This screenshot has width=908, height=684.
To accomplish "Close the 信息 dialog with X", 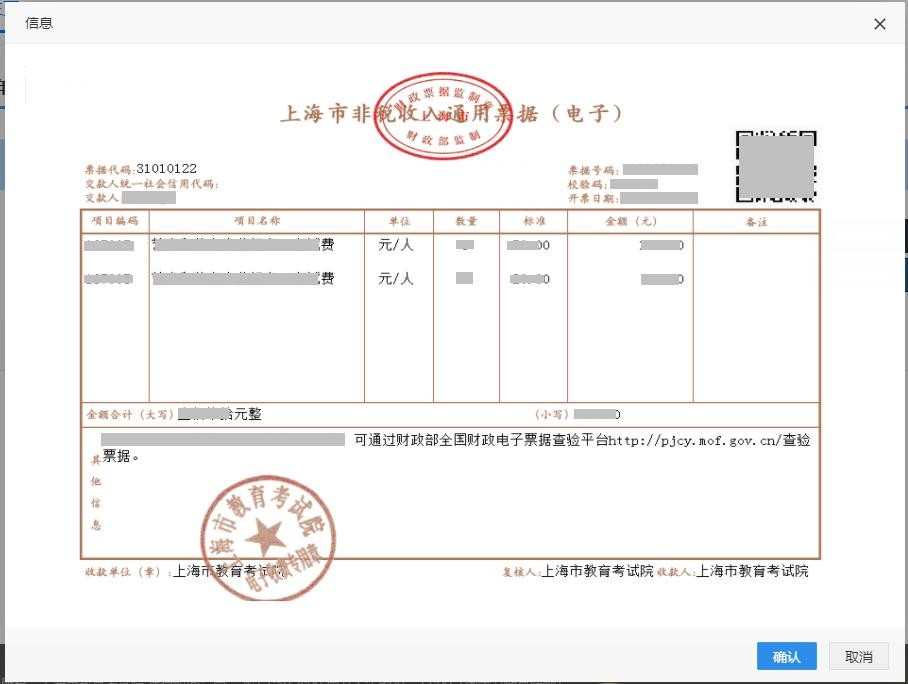I will coord(880,24).
